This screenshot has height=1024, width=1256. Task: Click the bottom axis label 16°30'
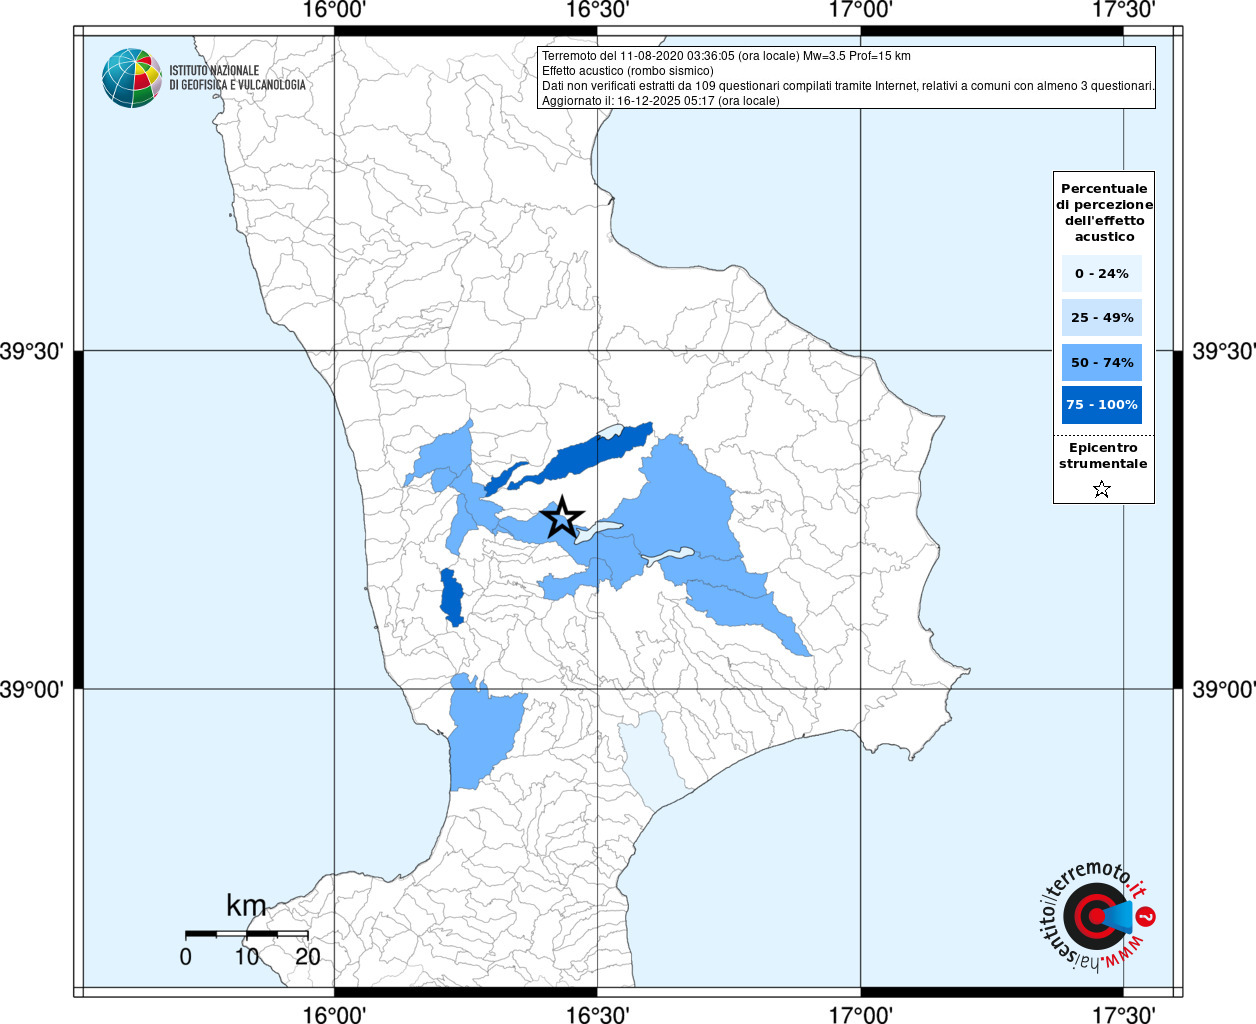(x=597, y=1014)
